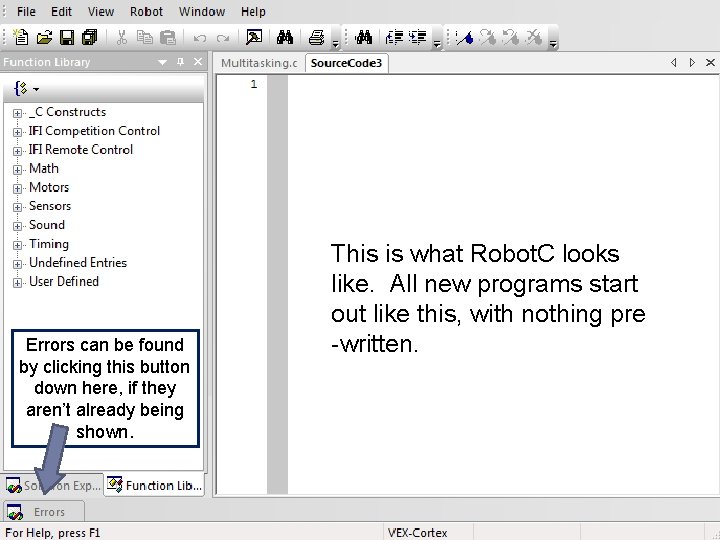Open the bookmark toolbar overflow arrow
The height and width of the screenshot is (540, 720).
[x=553, y=44]
